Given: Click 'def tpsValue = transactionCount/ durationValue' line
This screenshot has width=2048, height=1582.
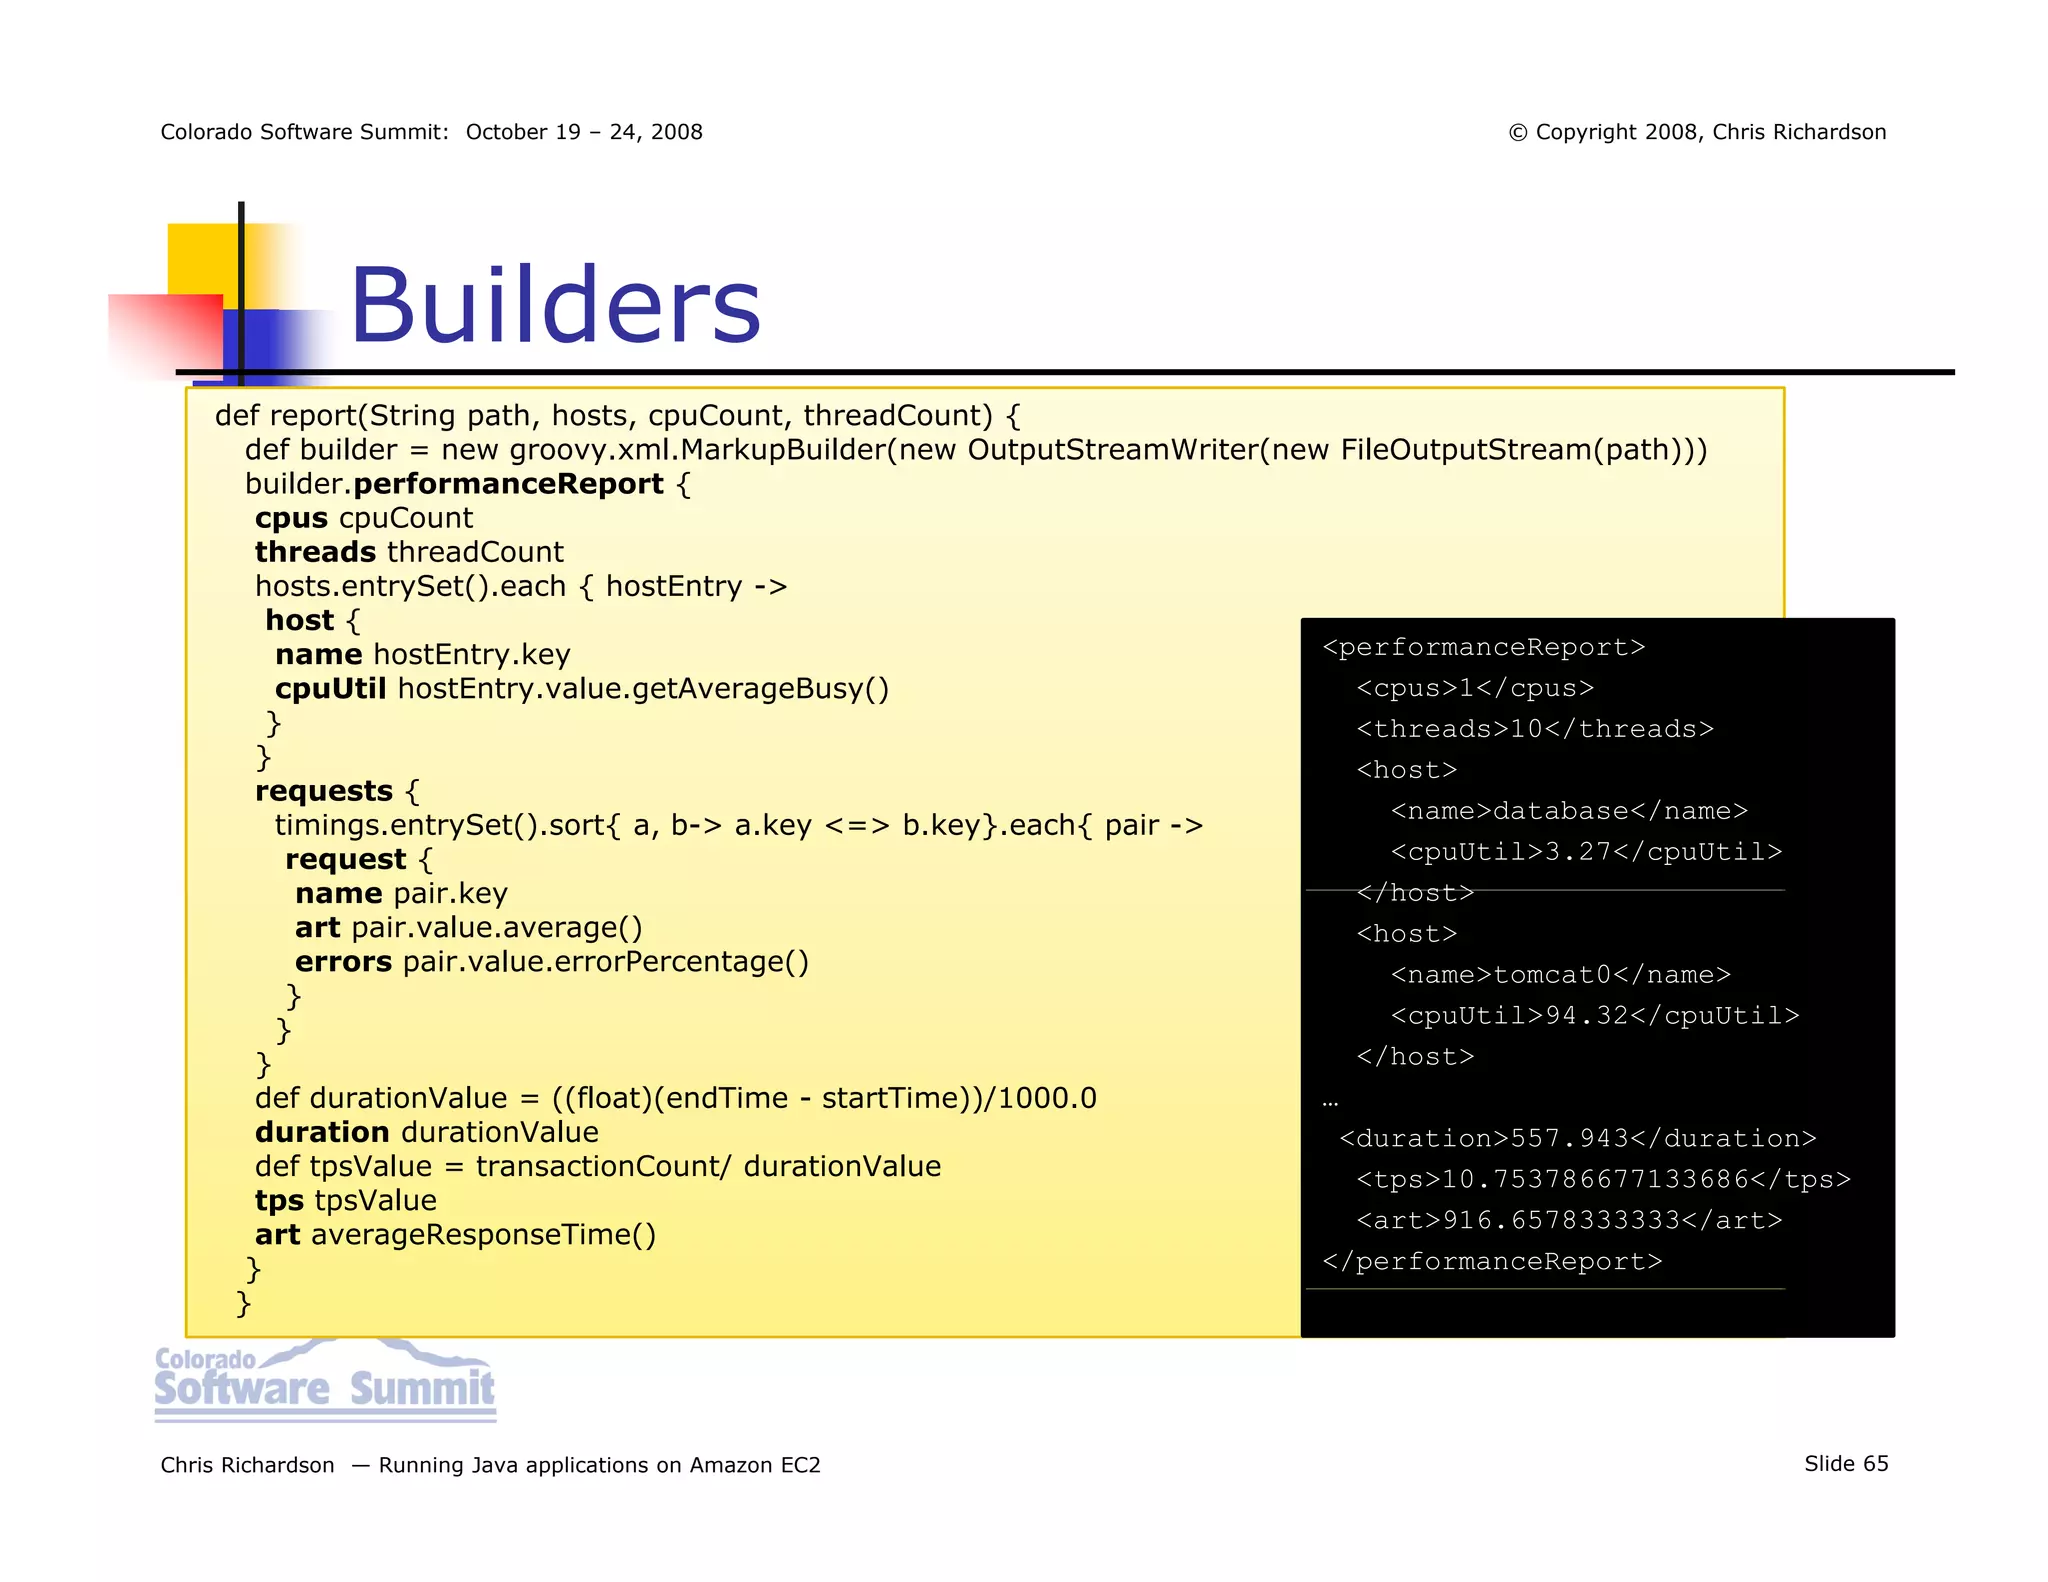Looking at the screenshot, I should point(598,1166).
